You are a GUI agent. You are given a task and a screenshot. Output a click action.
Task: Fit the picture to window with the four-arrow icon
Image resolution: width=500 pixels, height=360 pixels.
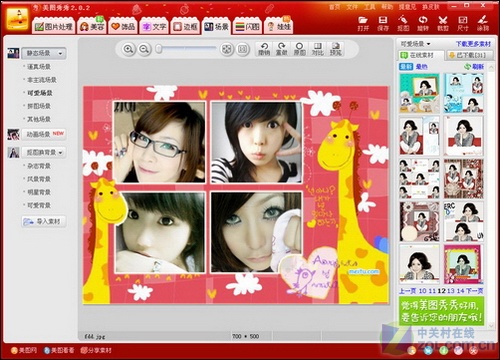[x=227, y=49]
